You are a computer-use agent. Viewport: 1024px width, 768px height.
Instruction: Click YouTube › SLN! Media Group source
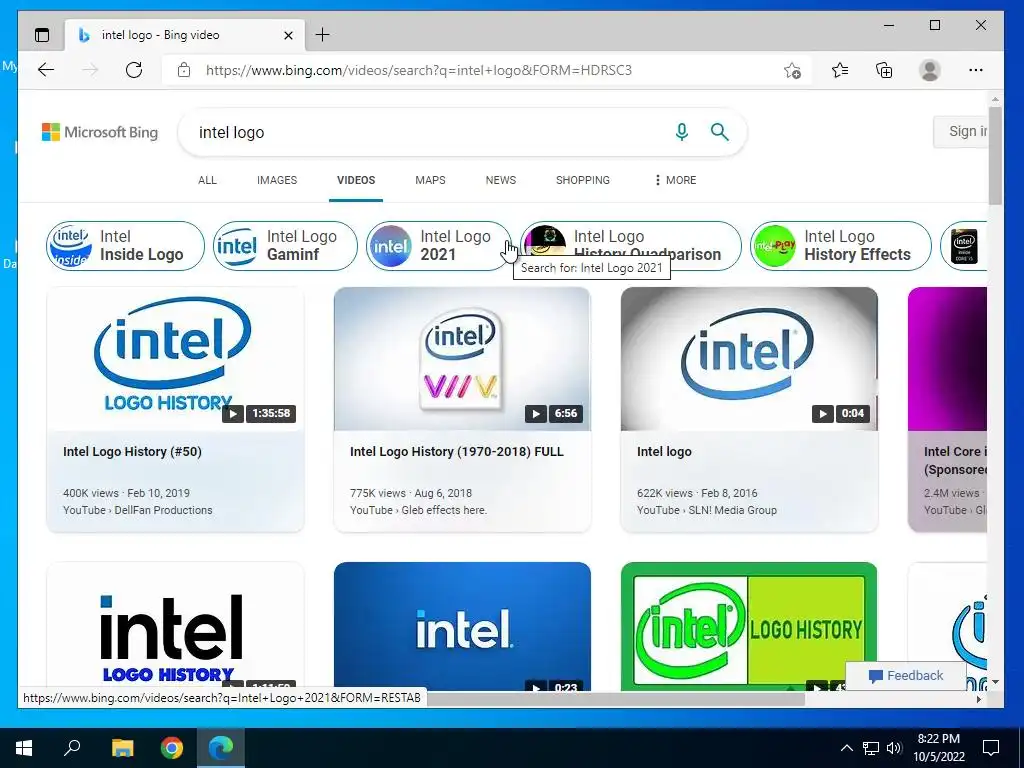(707, 510)
